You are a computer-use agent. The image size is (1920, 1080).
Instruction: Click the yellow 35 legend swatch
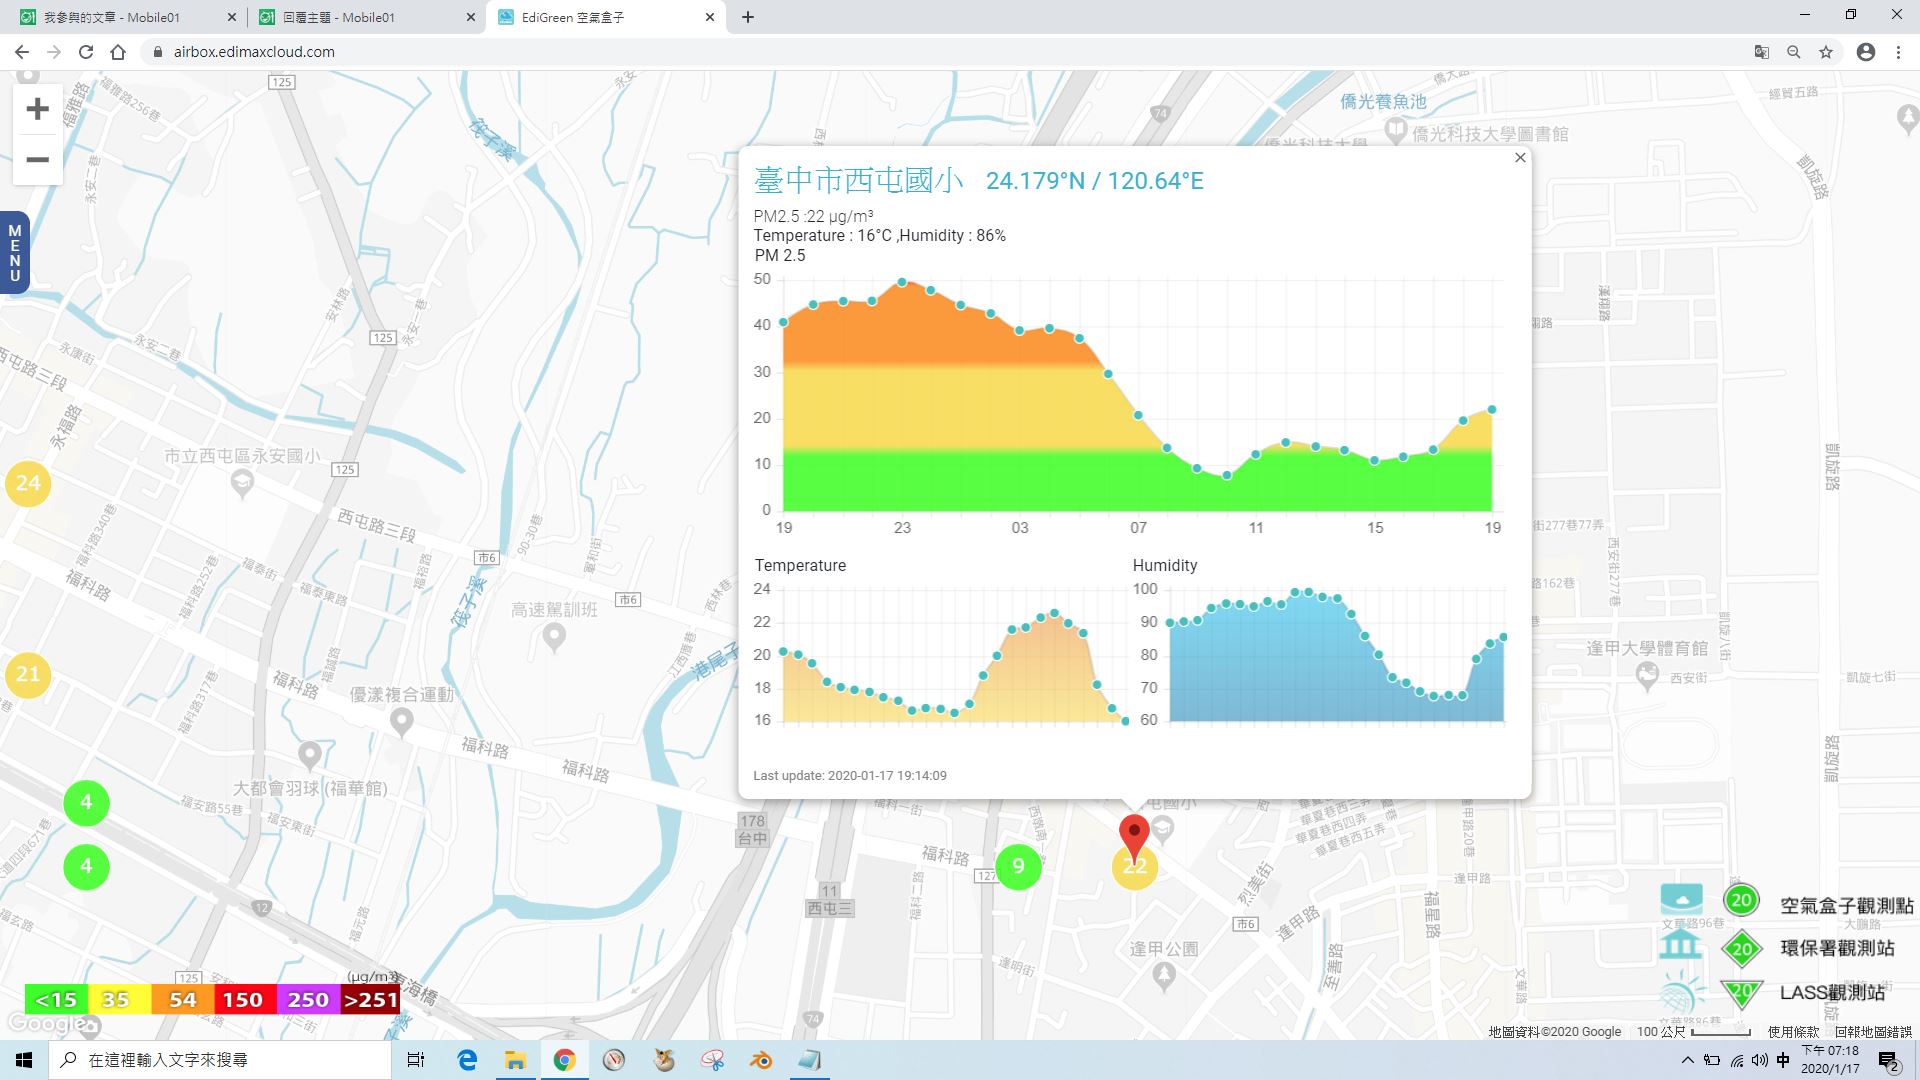coord(119,999)
